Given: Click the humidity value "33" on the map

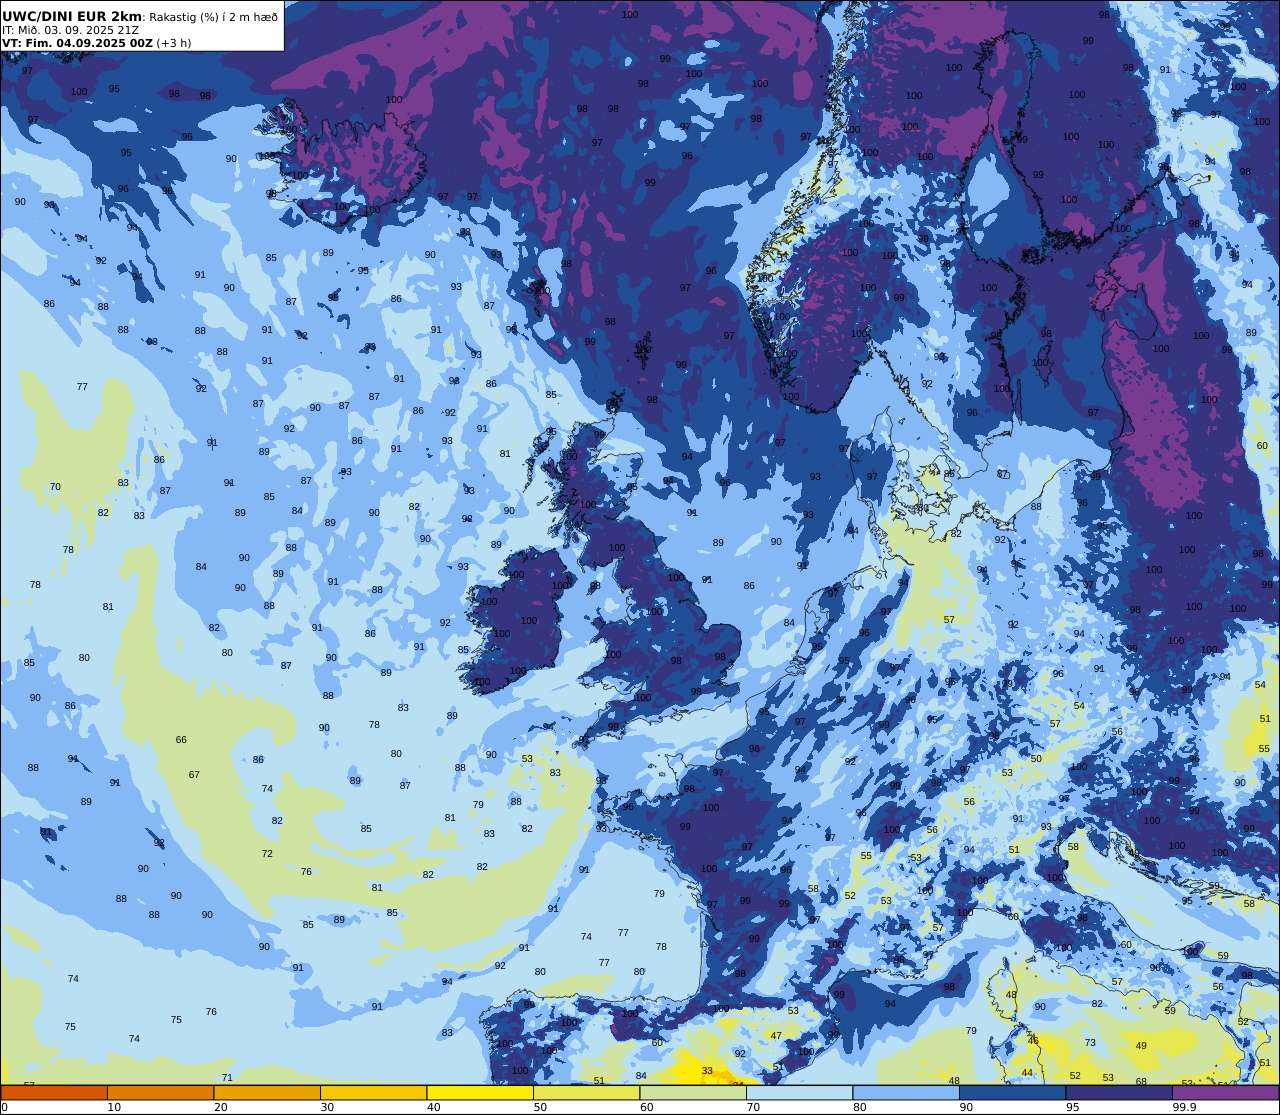Looking at the screenshot, I should pos(707,1070).
